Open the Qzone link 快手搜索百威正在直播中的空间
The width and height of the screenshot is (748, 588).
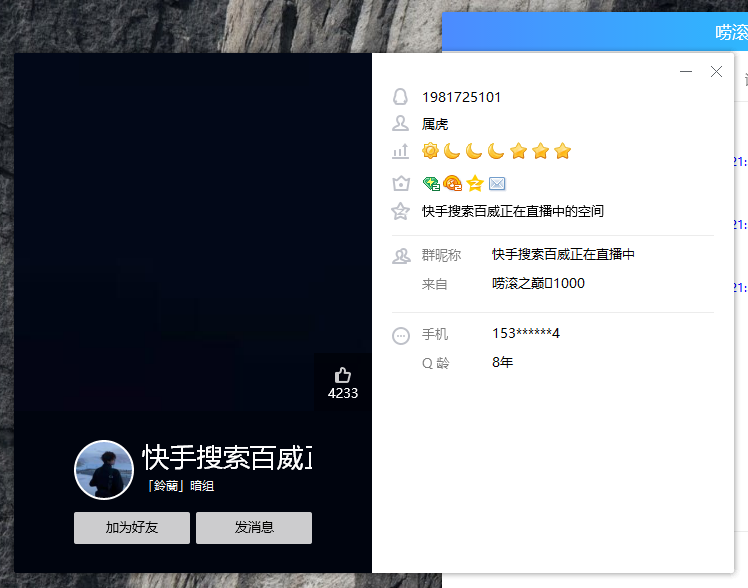[513, 211]
